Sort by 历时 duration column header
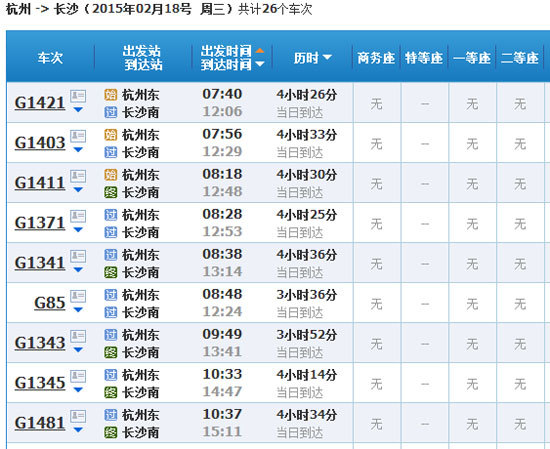550x449 pixels. click(x=312, y=58)
